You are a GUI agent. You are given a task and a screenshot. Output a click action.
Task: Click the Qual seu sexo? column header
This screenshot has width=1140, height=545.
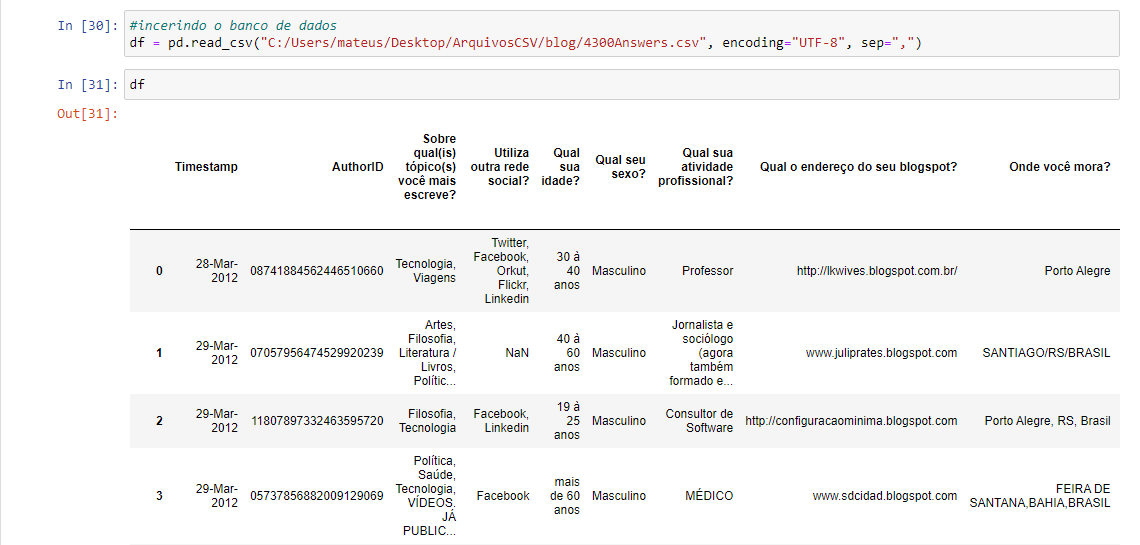point(619,166)
